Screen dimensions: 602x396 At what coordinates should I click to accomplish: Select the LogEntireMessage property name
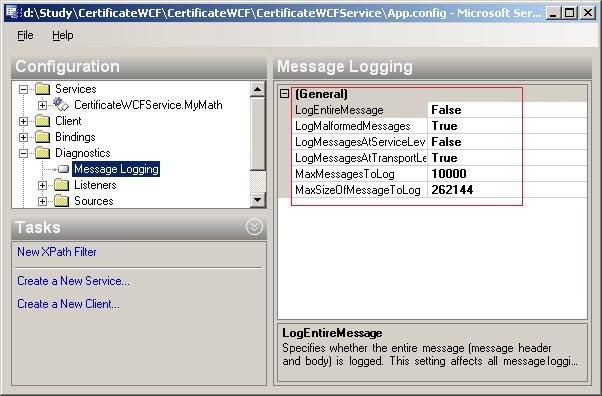(339, 110)
